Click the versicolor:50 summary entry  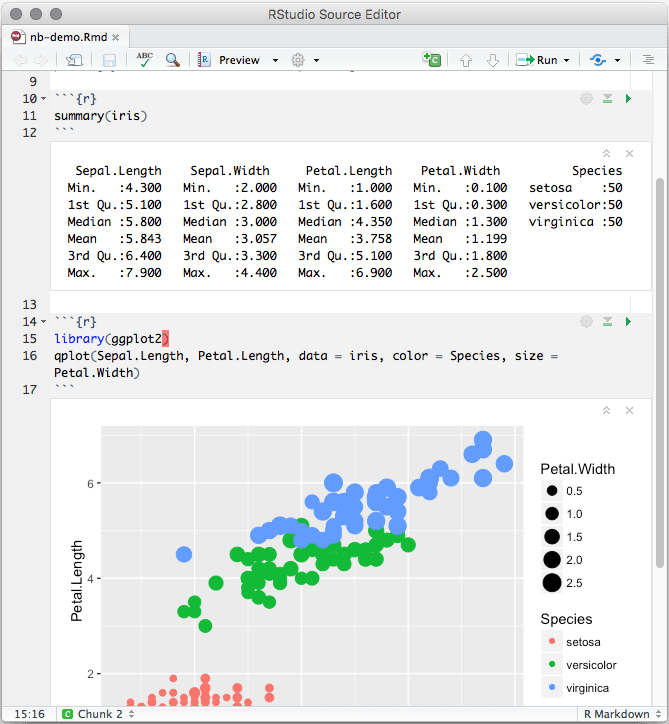point(575,205)
